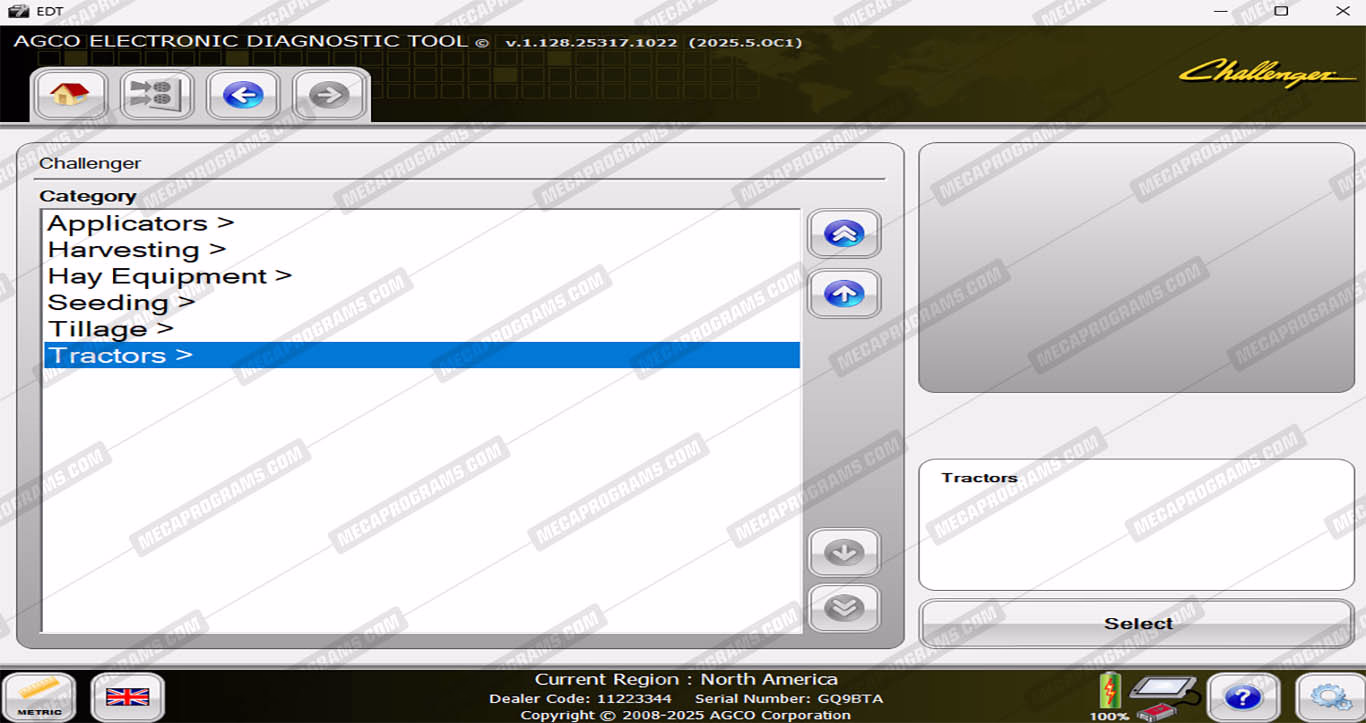Select the Tillage category
The image size is (1366, 723).
[x=422, y=329]
